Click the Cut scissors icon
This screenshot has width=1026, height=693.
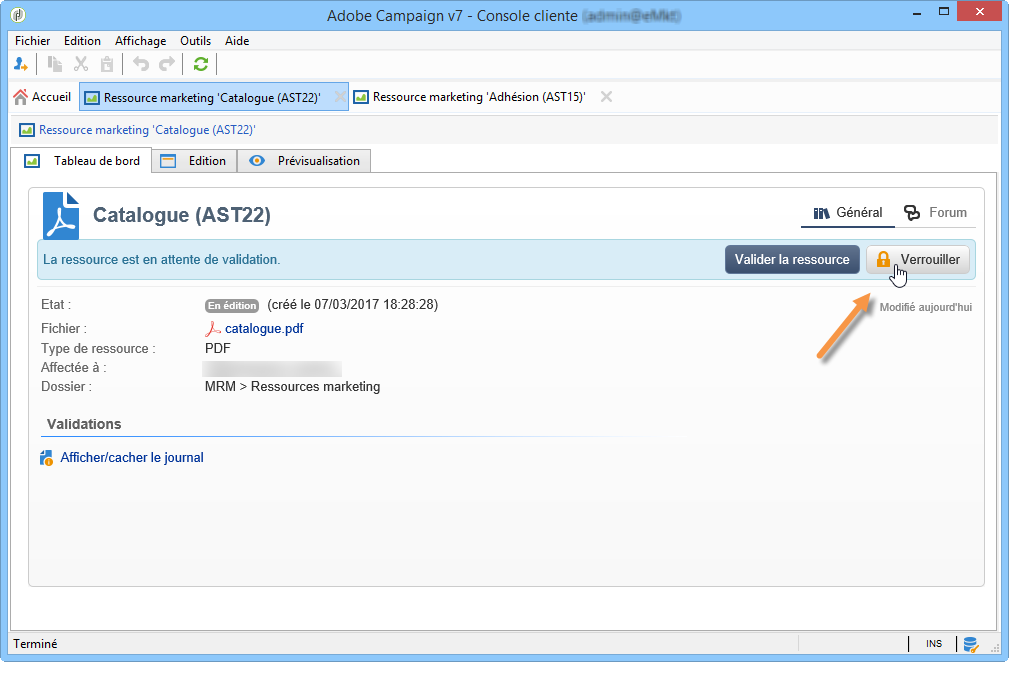(80, 64)
